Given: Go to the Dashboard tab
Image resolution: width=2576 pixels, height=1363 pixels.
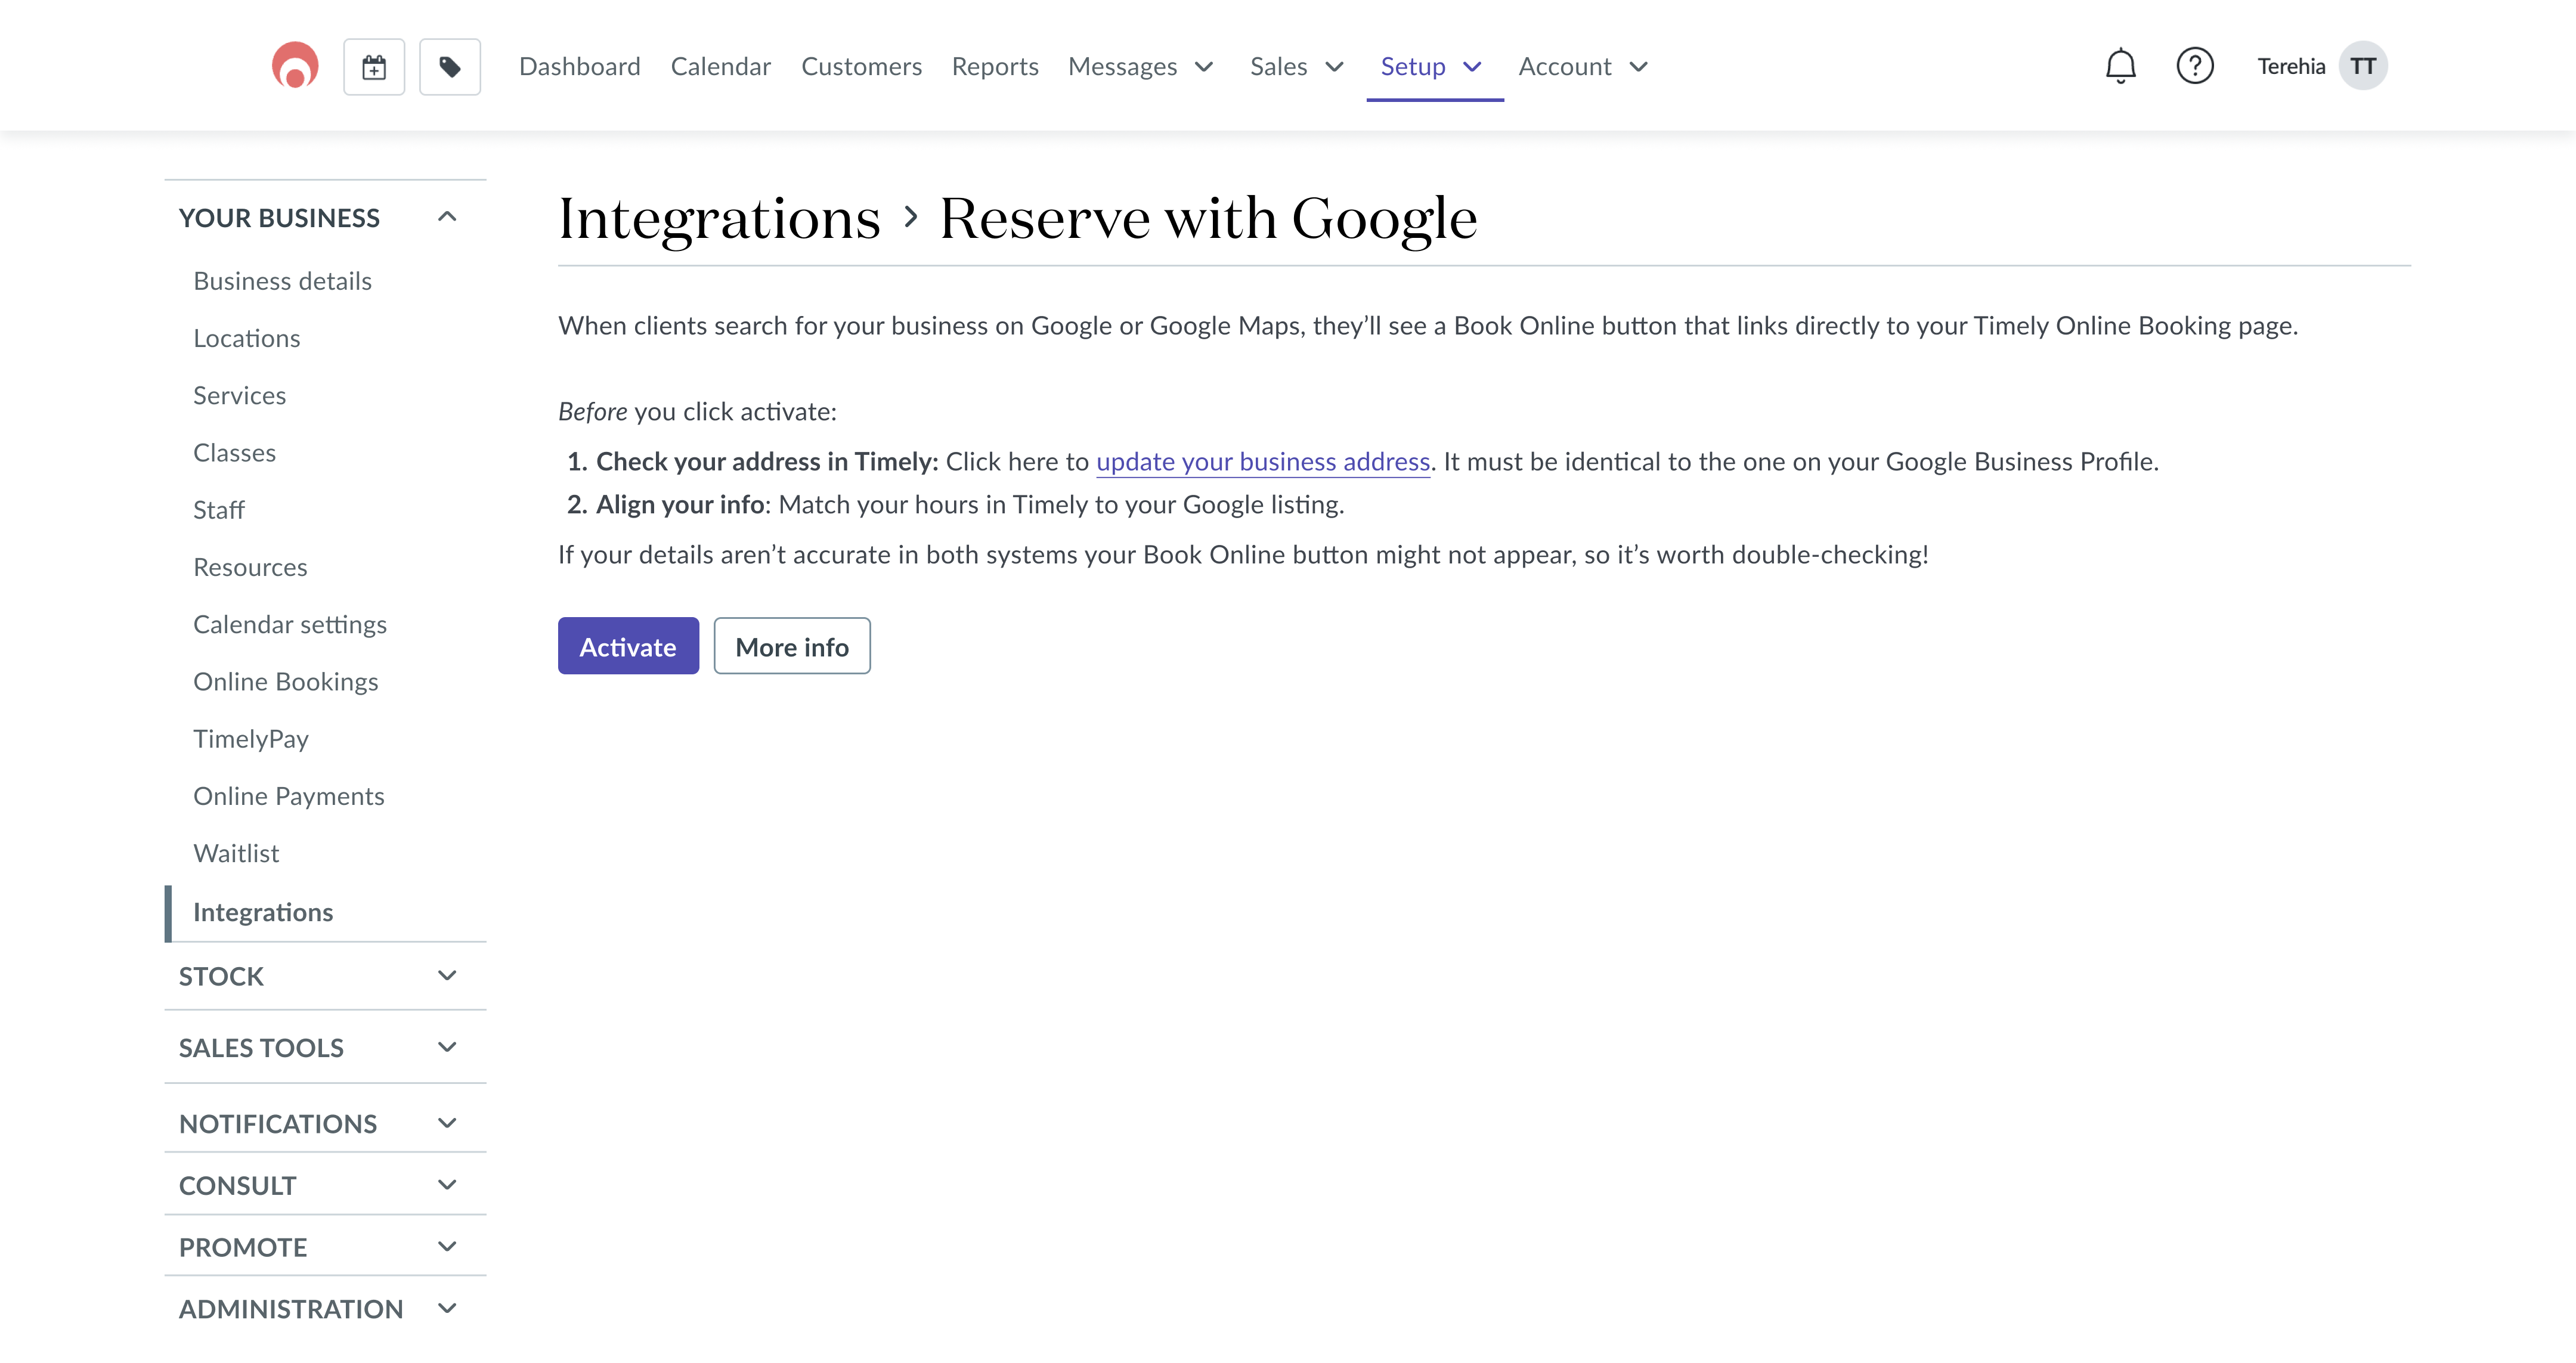Looking at the screenshot, I should tap(579, 66).
